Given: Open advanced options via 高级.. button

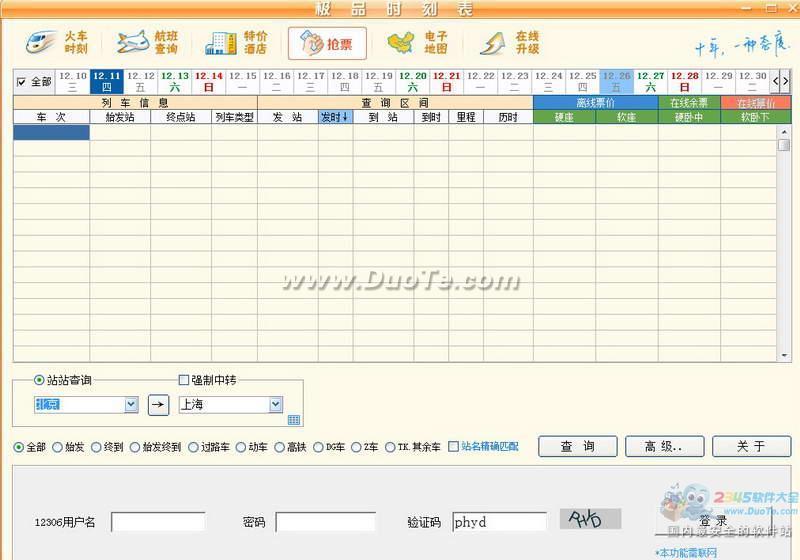Looking at the screenshot, I should [x=664, y=446].
